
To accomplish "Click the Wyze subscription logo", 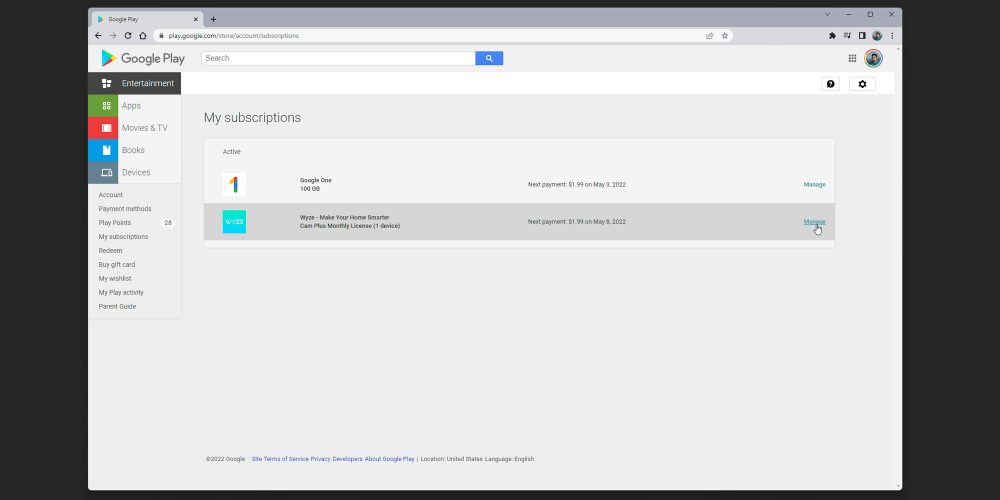I will [234, 222].
